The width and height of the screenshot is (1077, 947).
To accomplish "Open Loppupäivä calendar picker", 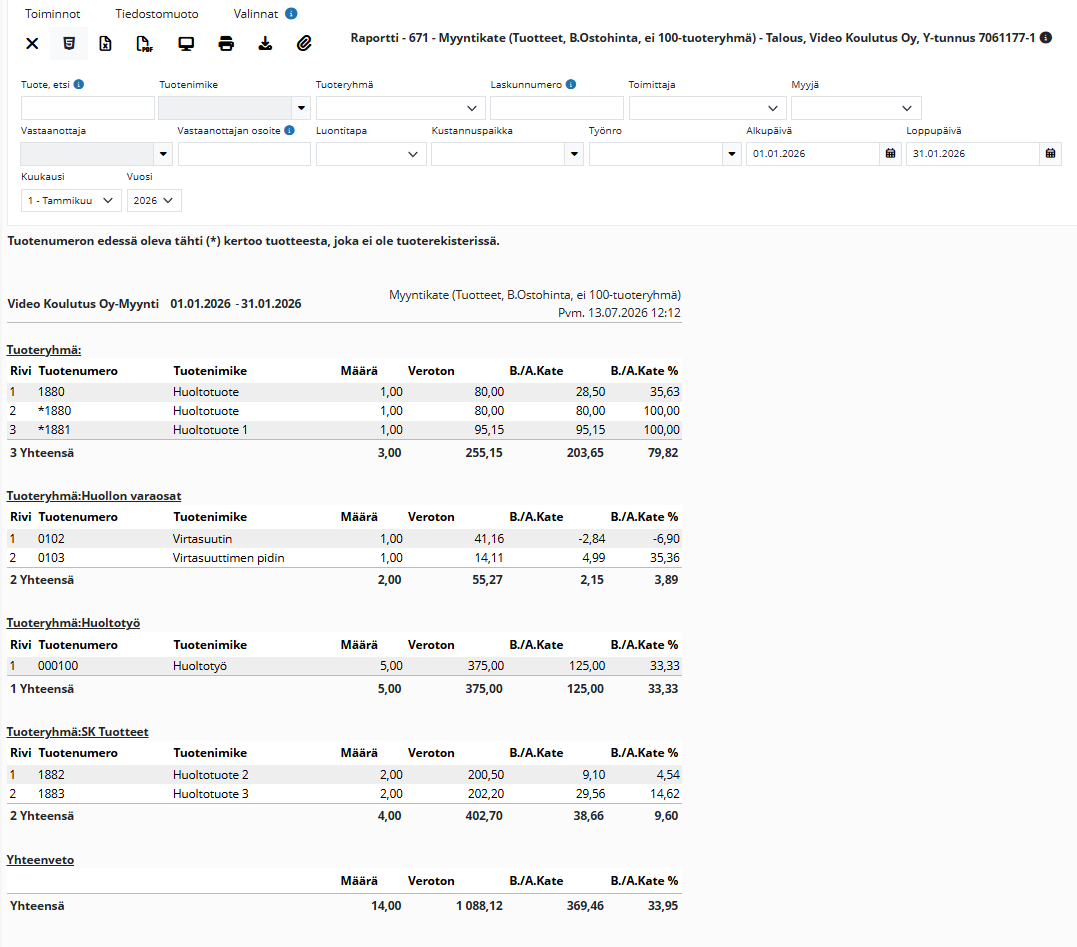I will (1050, 154).
